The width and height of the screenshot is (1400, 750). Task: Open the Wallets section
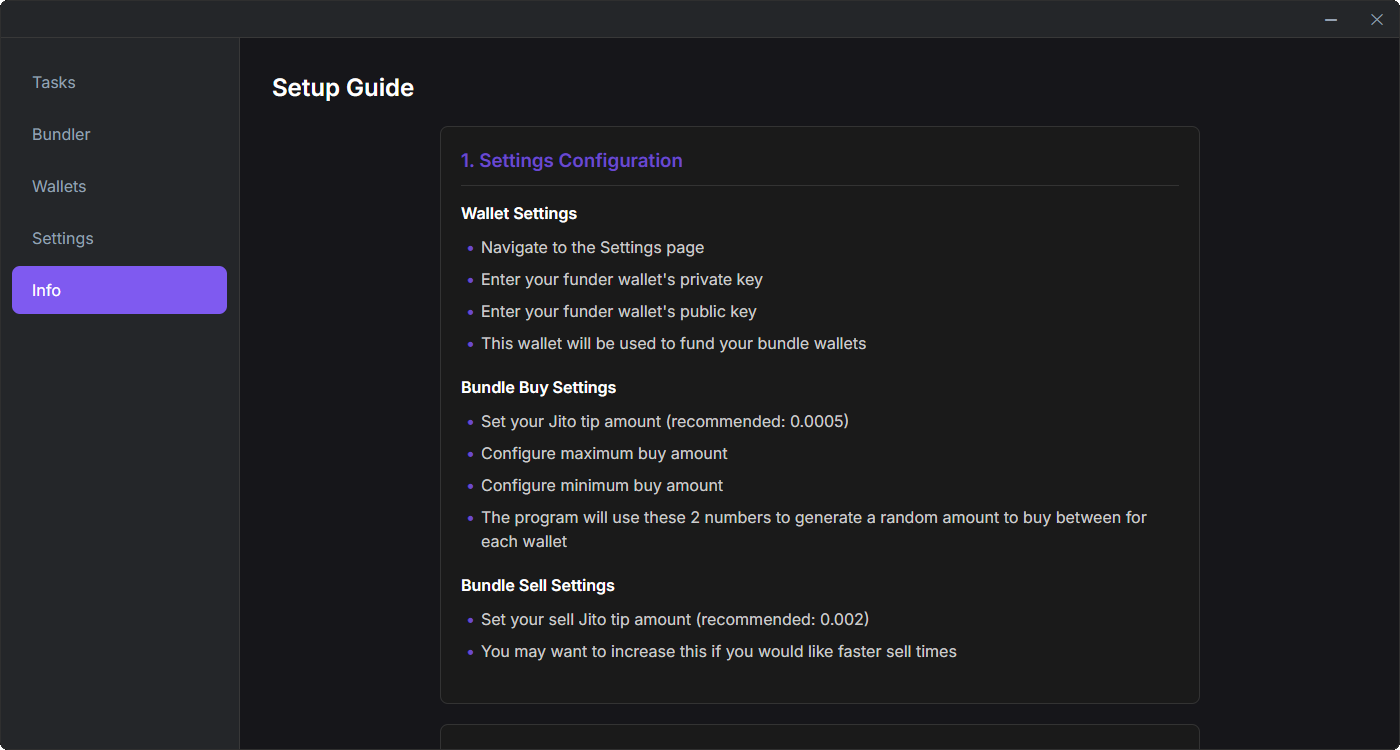point(119,186)
